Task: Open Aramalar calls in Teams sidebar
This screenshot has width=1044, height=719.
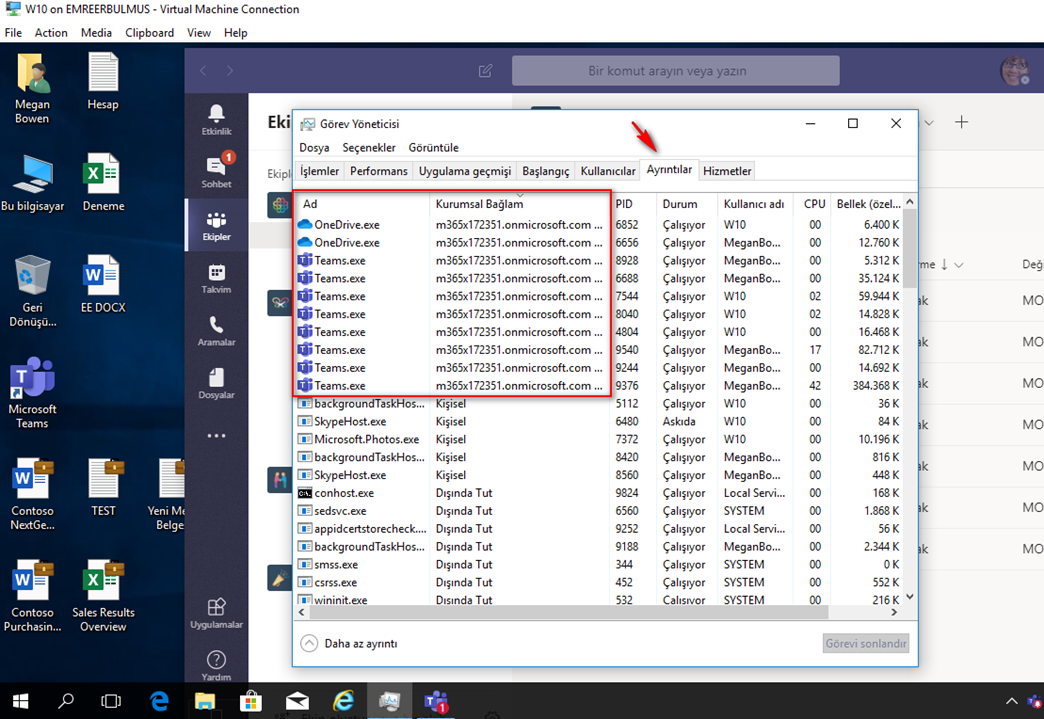Action: [x=216, y=332]
